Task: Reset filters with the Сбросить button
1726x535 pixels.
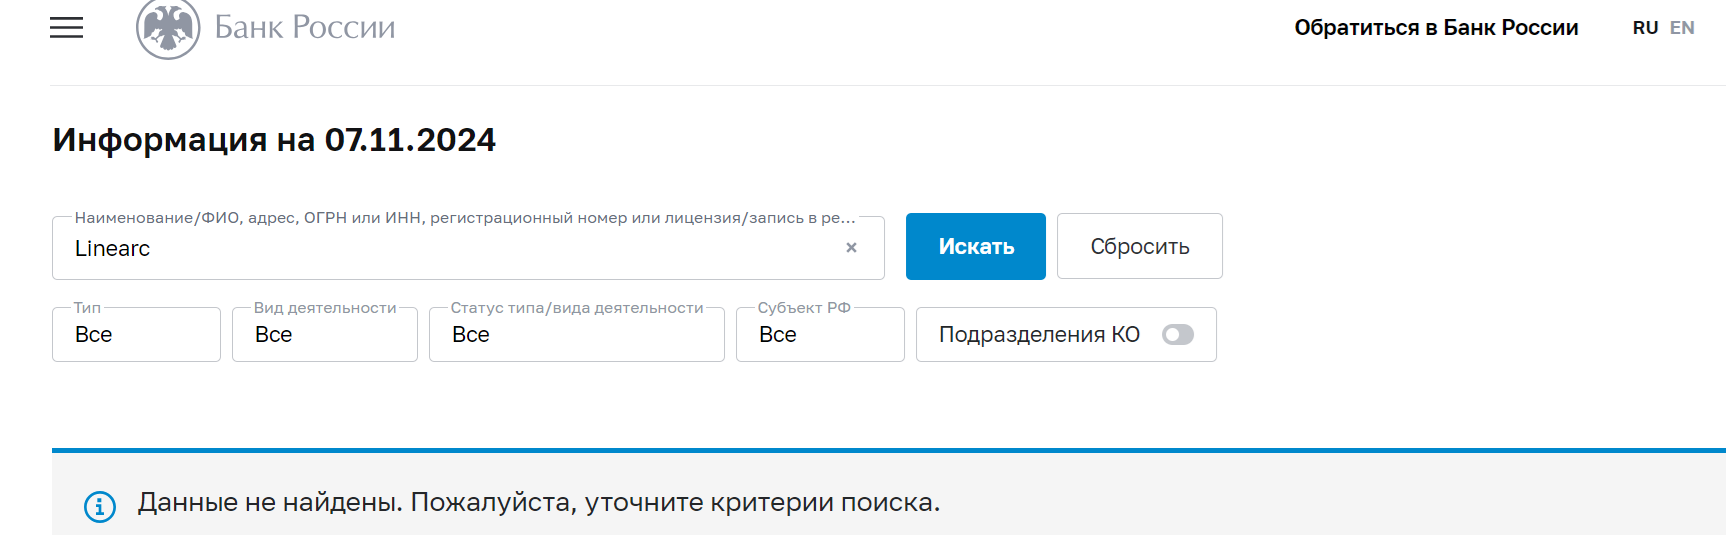Action: click(x=1140, y=246)
